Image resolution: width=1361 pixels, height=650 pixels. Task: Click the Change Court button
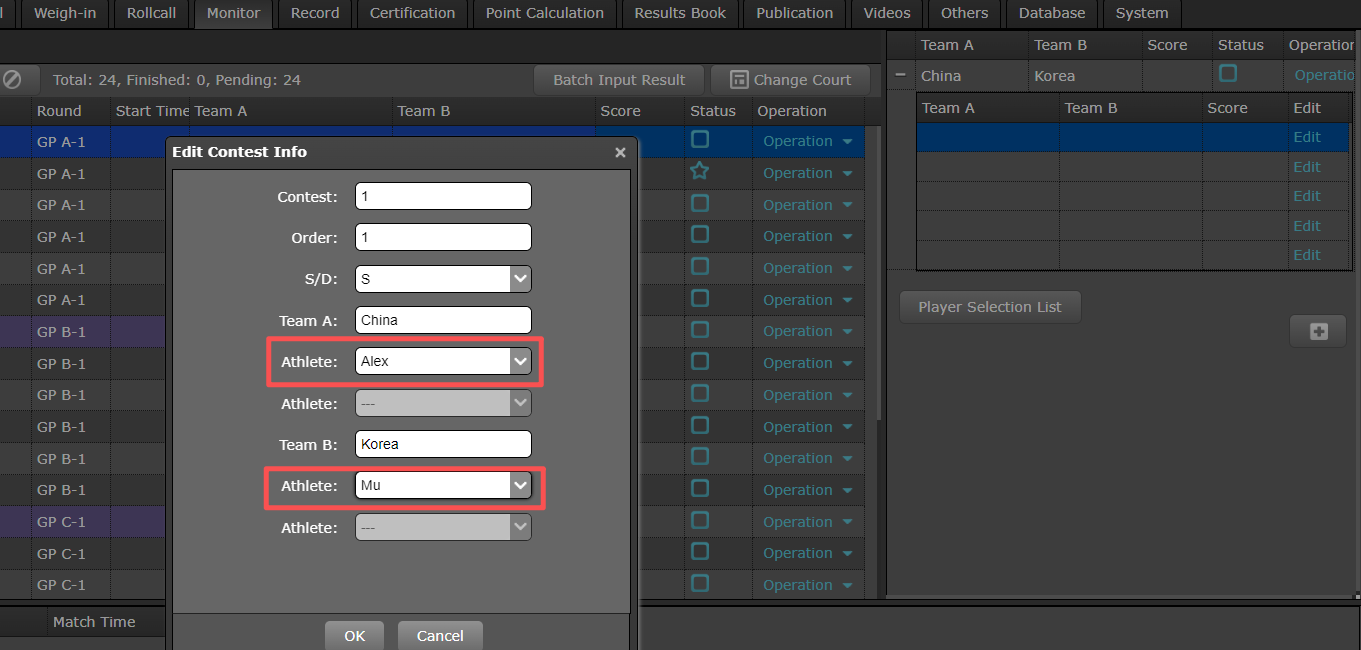click(x=790, y=80)
